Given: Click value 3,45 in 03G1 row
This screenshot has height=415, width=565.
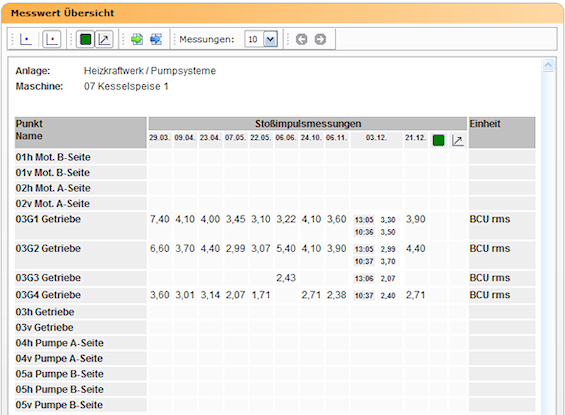Looking at the screenshot, I should pos(236,219).
